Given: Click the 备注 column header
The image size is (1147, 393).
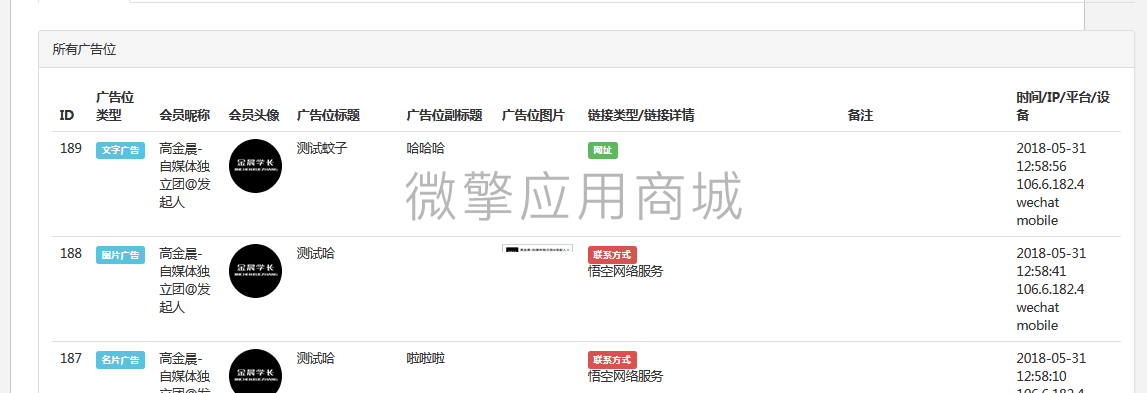Looking at the screenshot, I should tap(860, 116).
